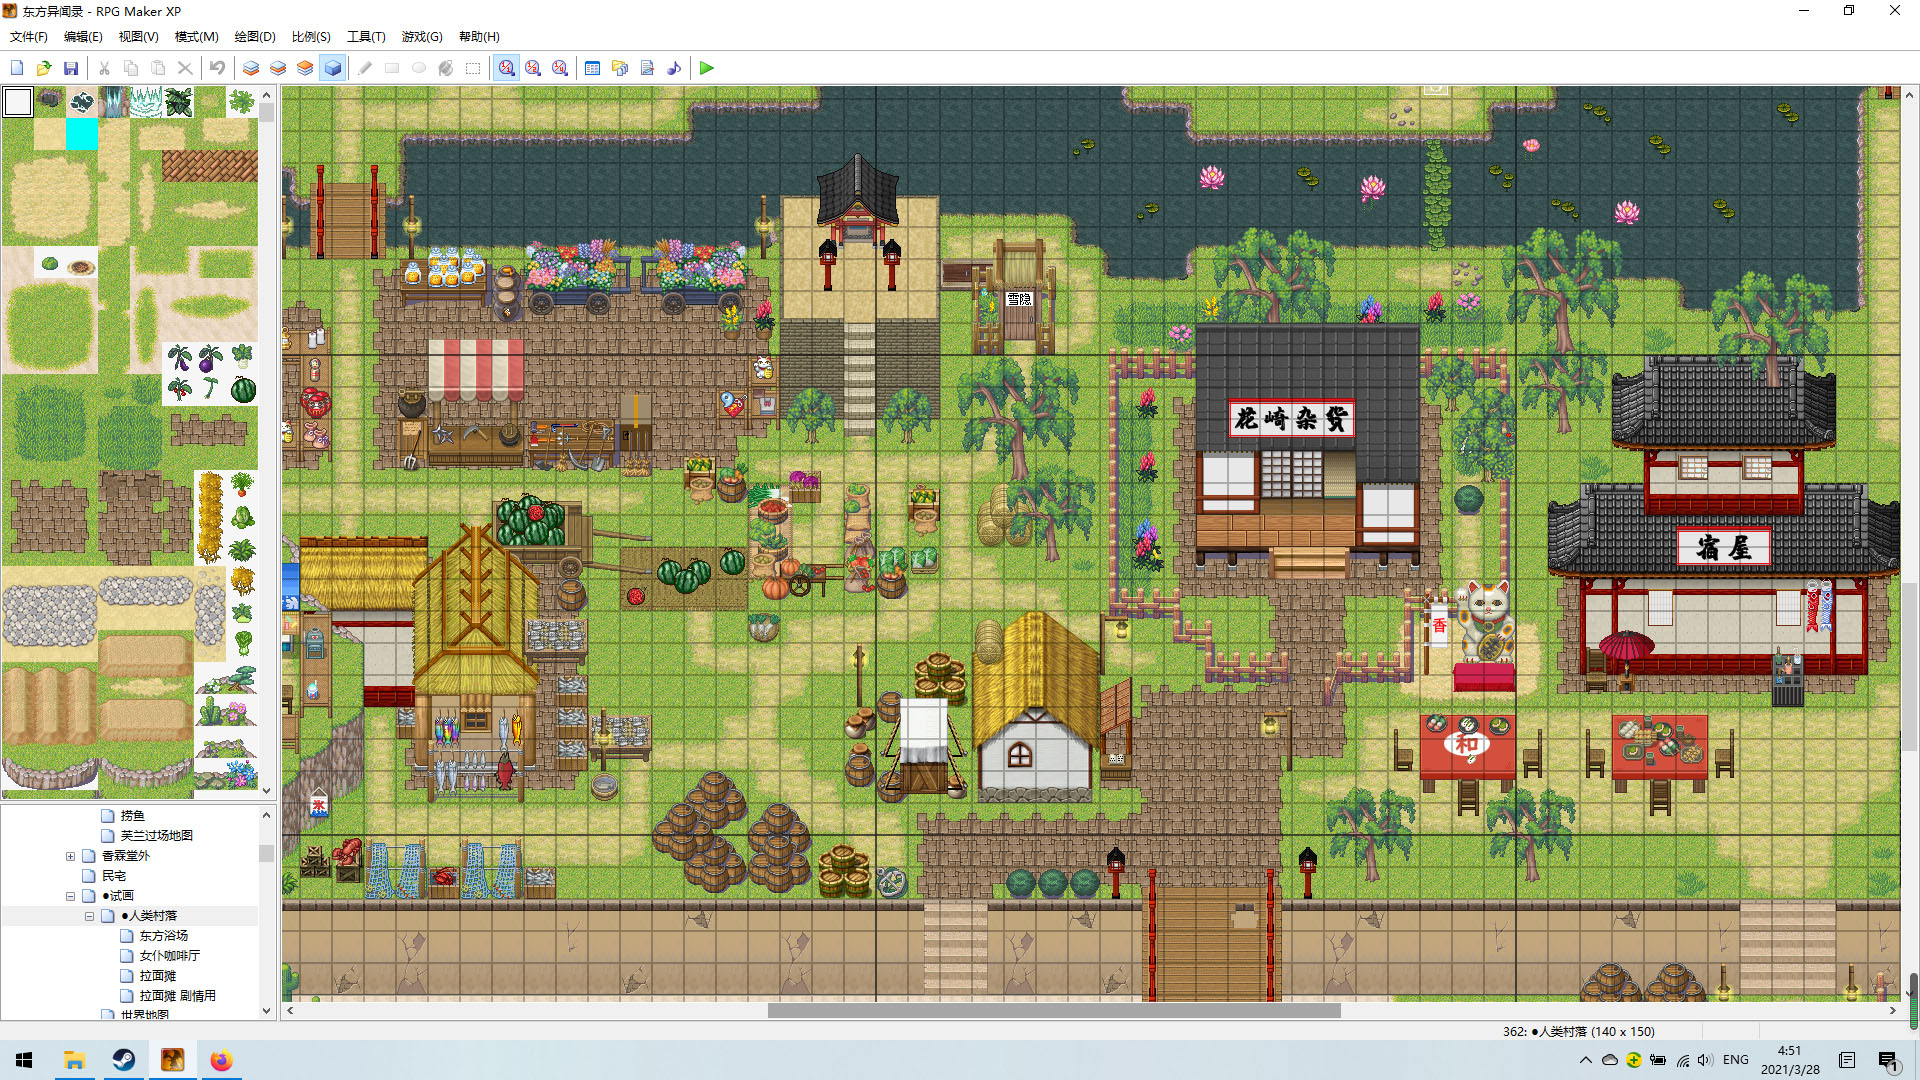Click map tree scroll up arrow
Viewport: 1920px width, 1080px height.
(x=266, y=815)
